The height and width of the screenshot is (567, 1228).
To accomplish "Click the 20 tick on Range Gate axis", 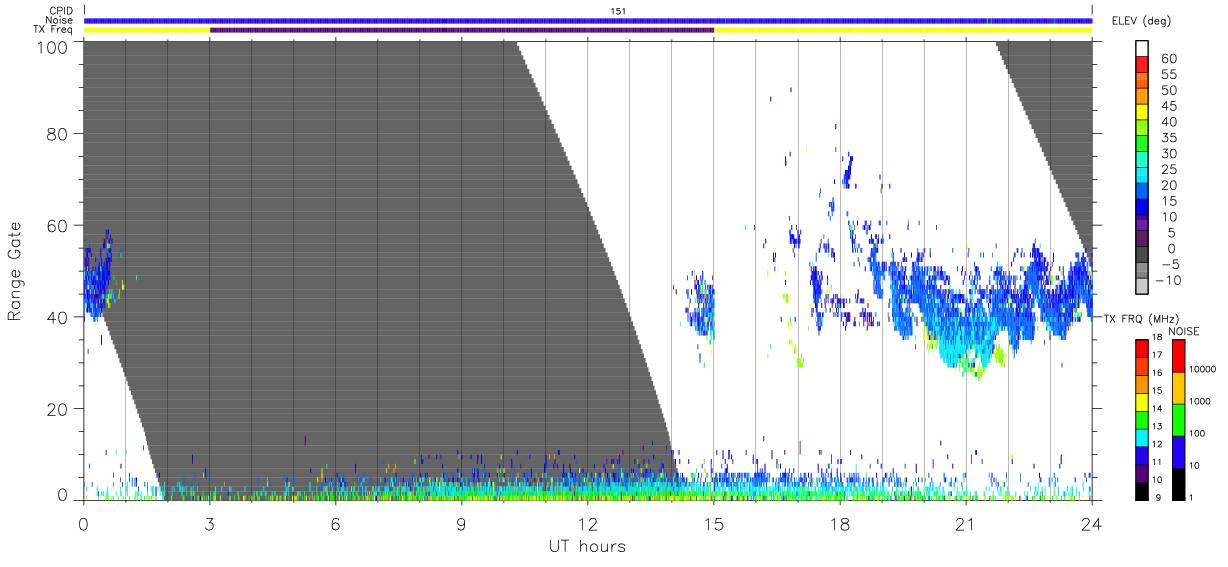I will click(57, 409).
